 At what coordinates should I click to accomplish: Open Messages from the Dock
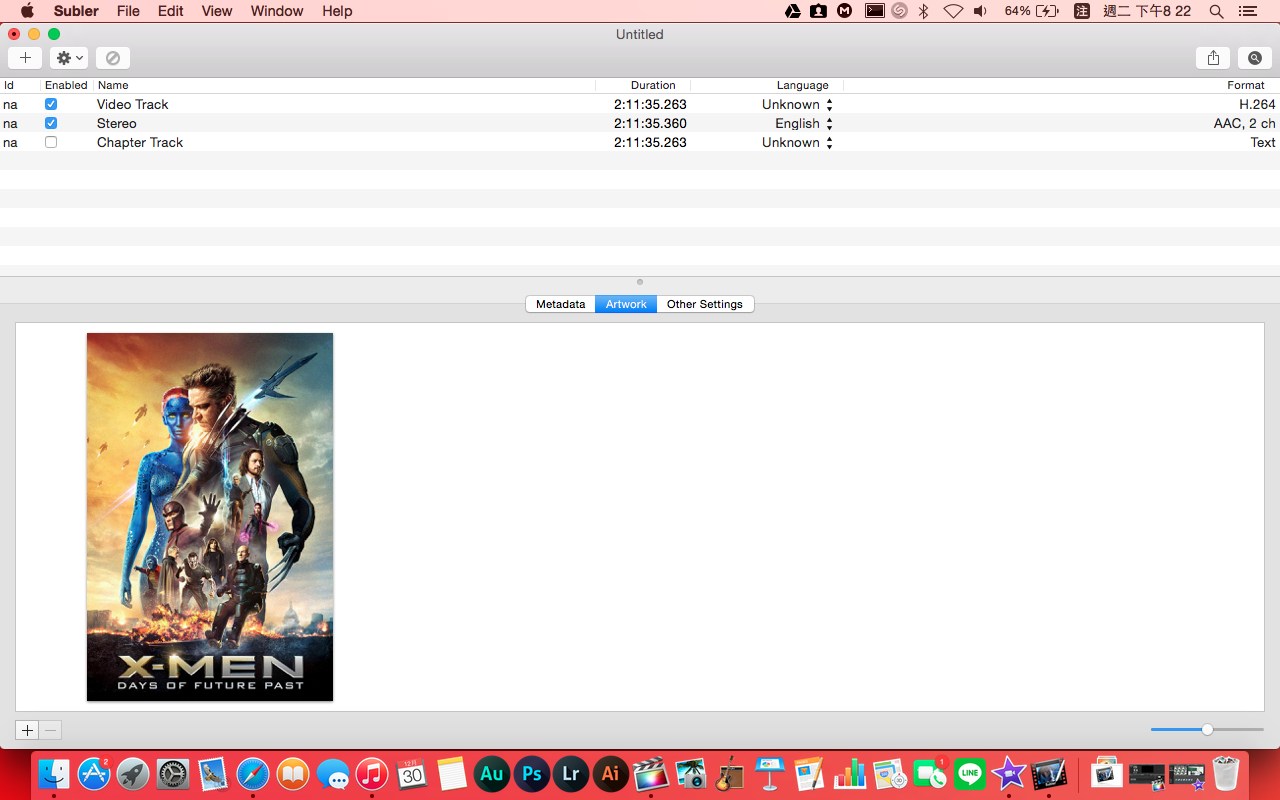[333, 773]
